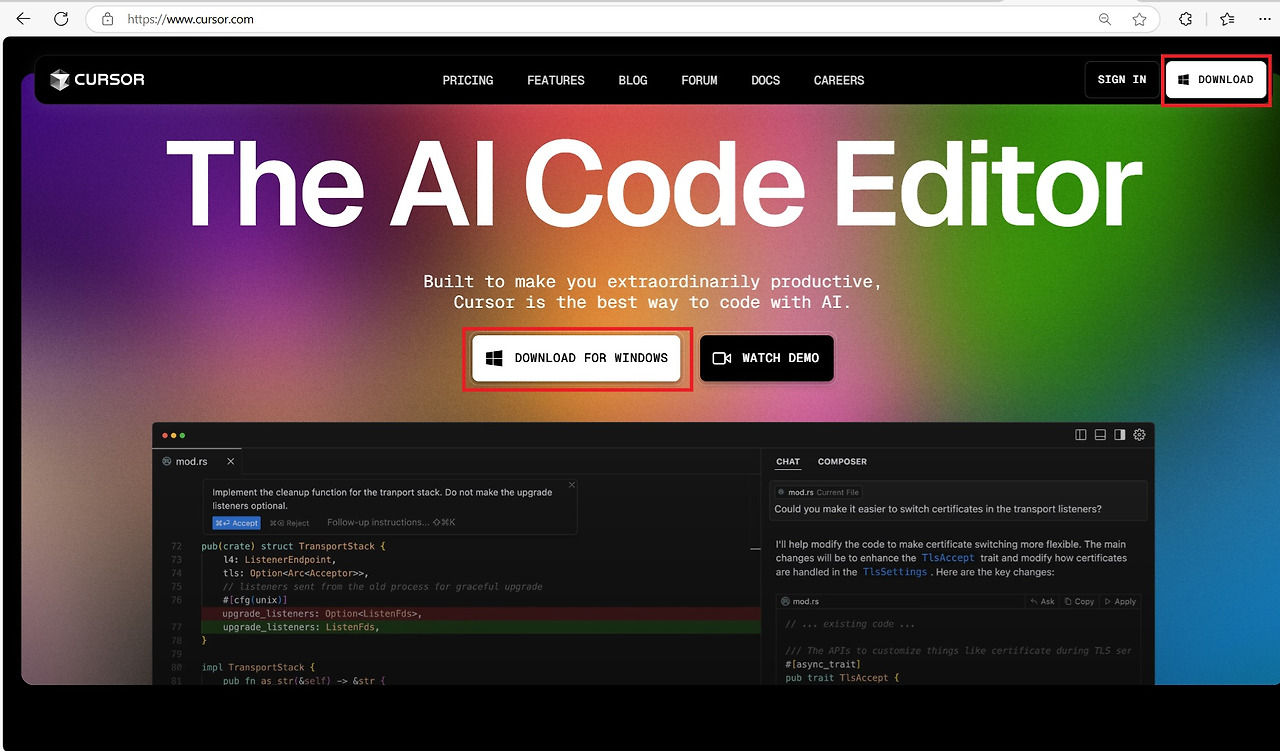The image size is (1280, 751).
Task: View site info via the padlock icon
Action: pos(107,19)
